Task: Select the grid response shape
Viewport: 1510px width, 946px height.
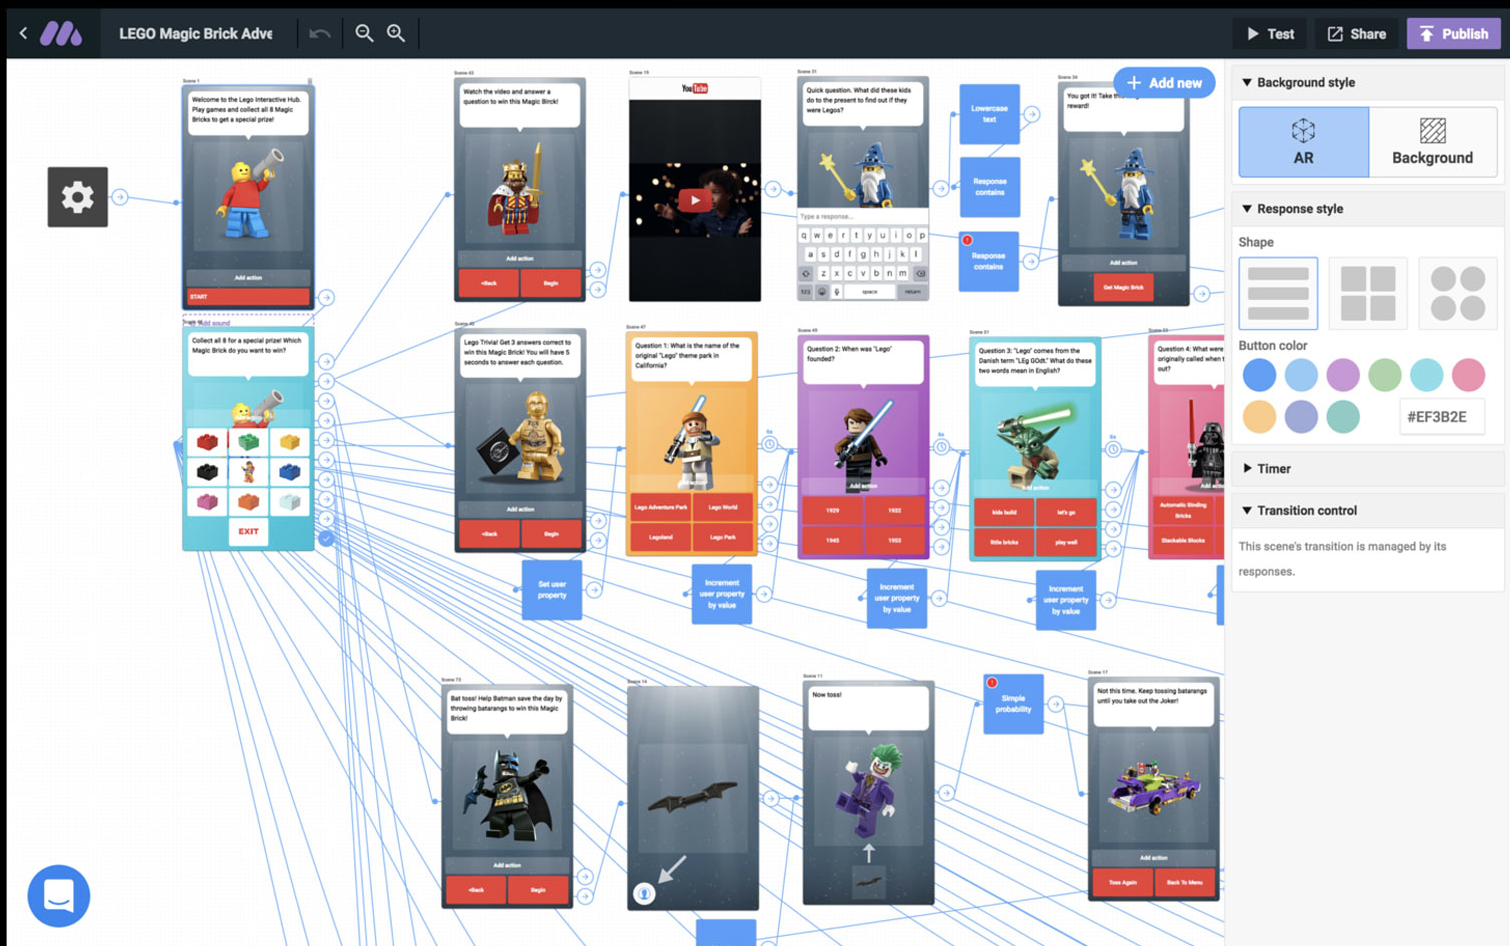Action: coord(1367,293)
